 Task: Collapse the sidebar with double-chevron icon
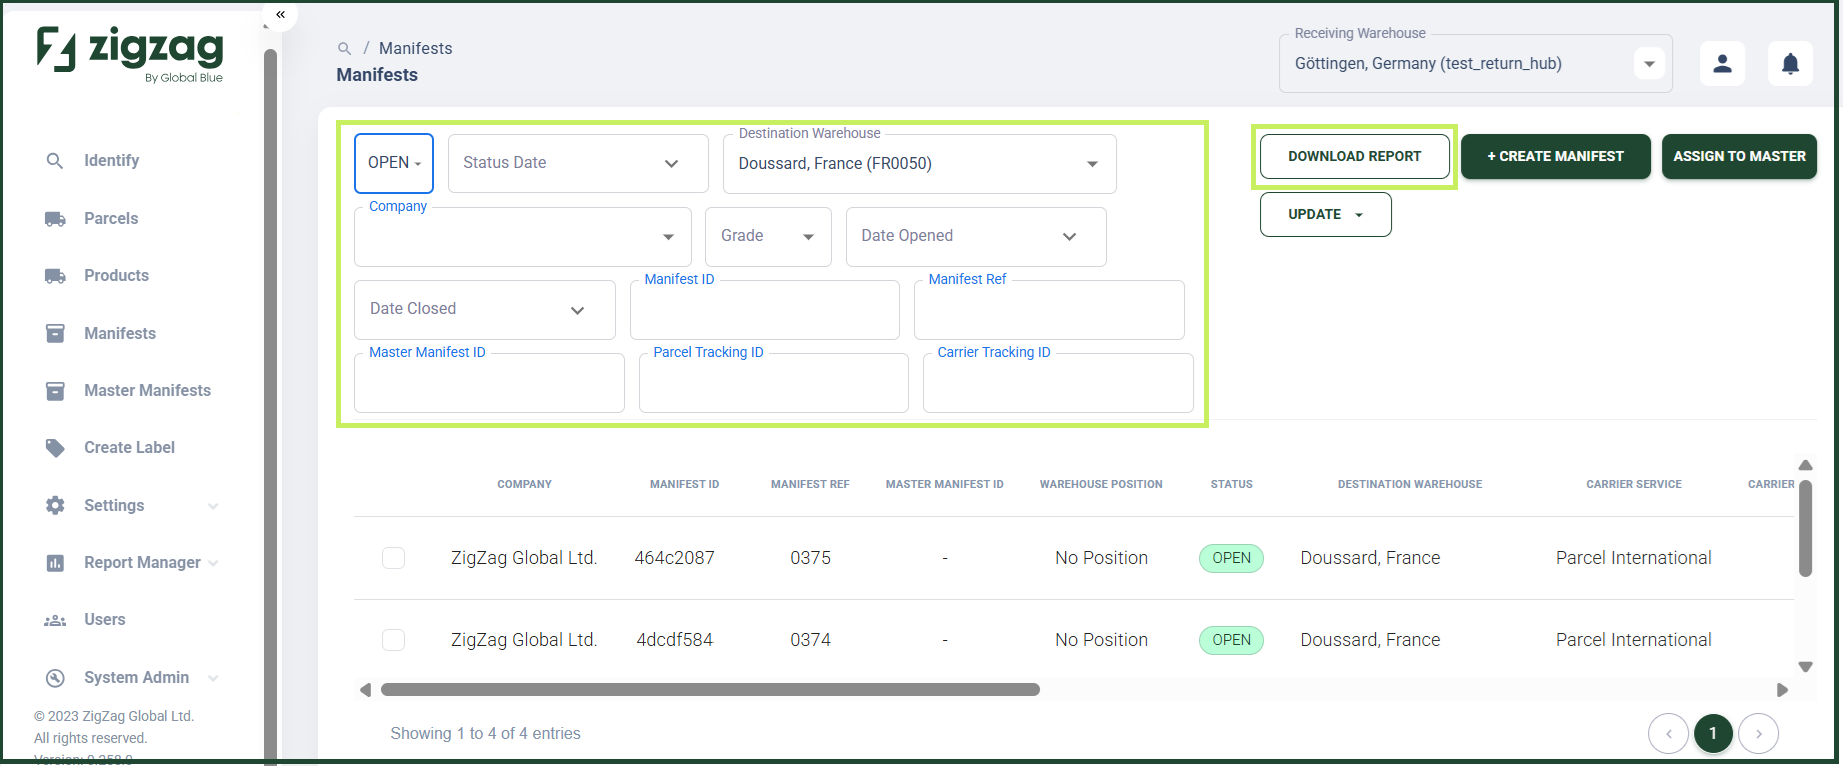pos(281,14)
